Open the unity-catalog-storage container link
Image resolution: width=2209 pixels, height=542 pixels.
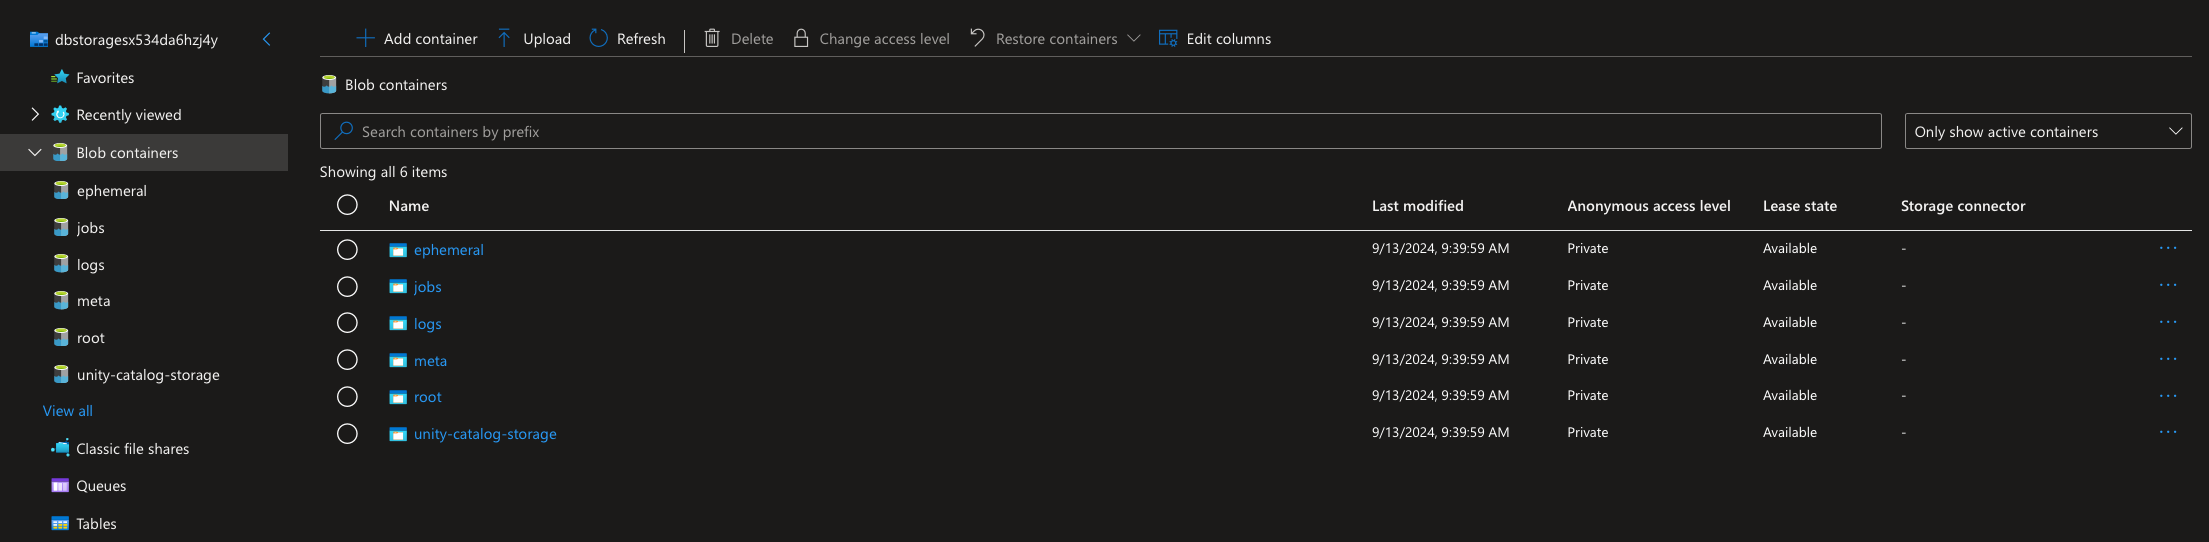[485, 434]
